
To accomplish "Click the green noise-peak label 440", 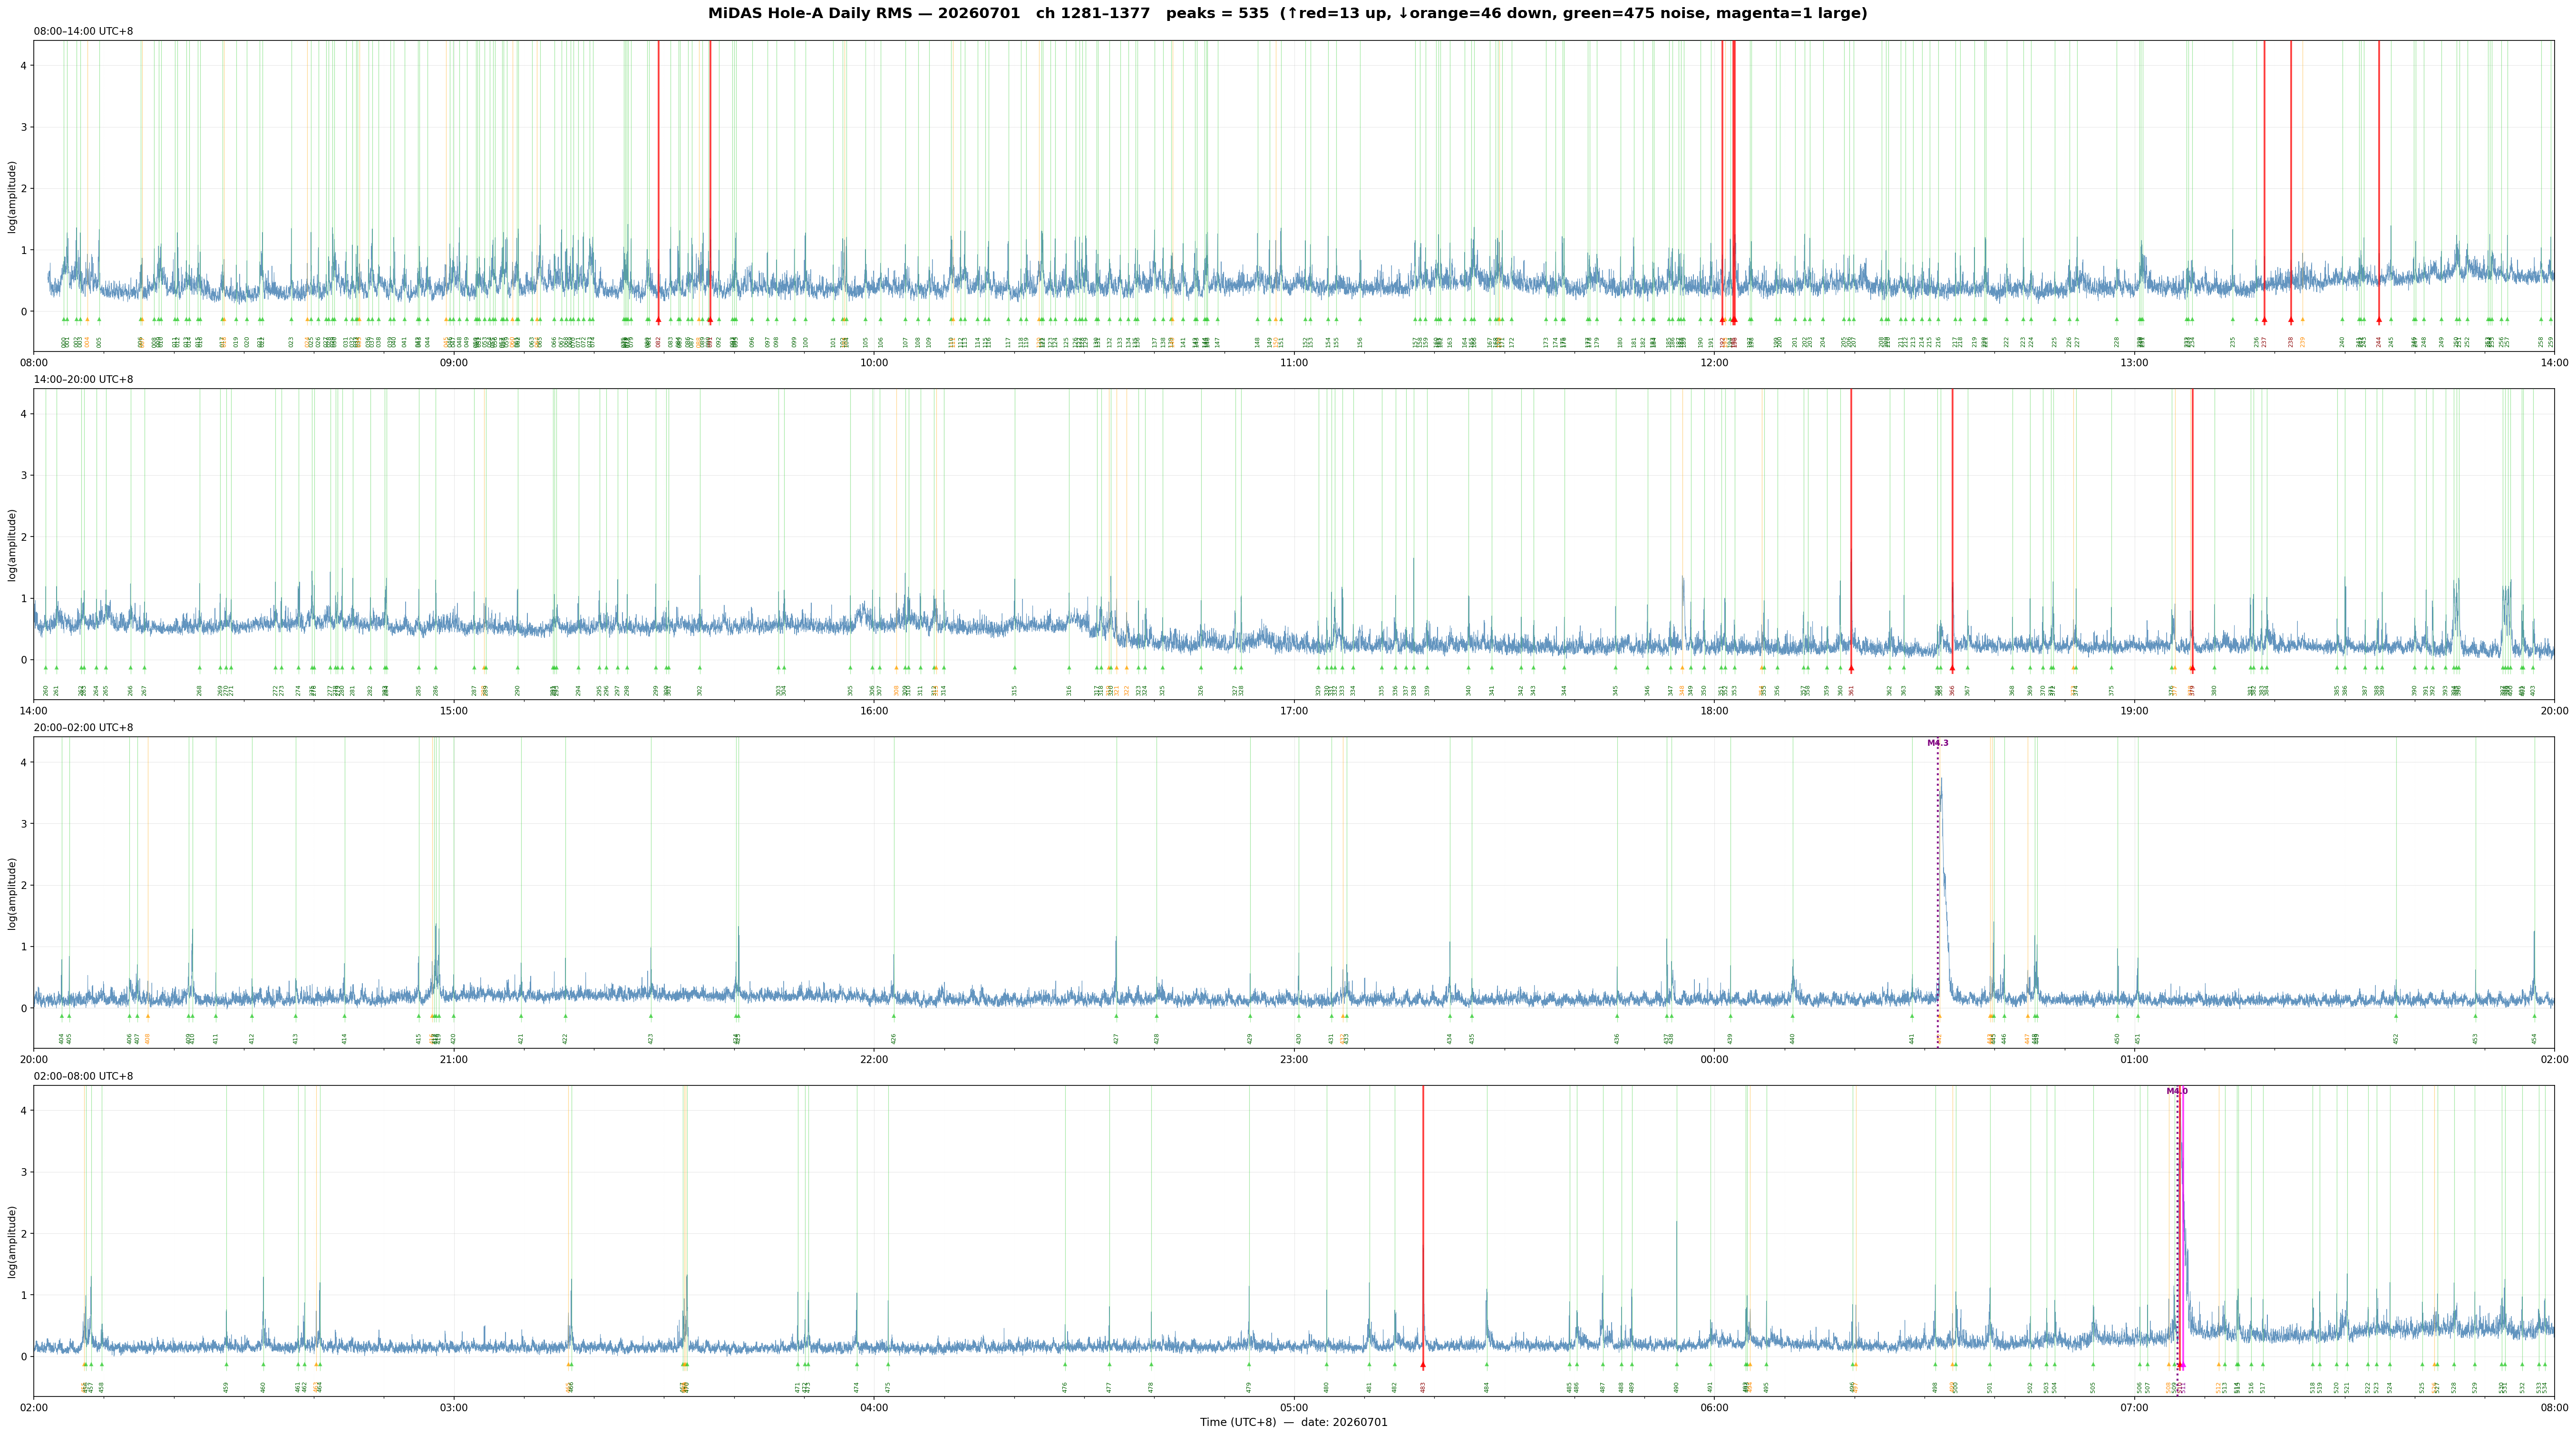I will [1793, 1039].
